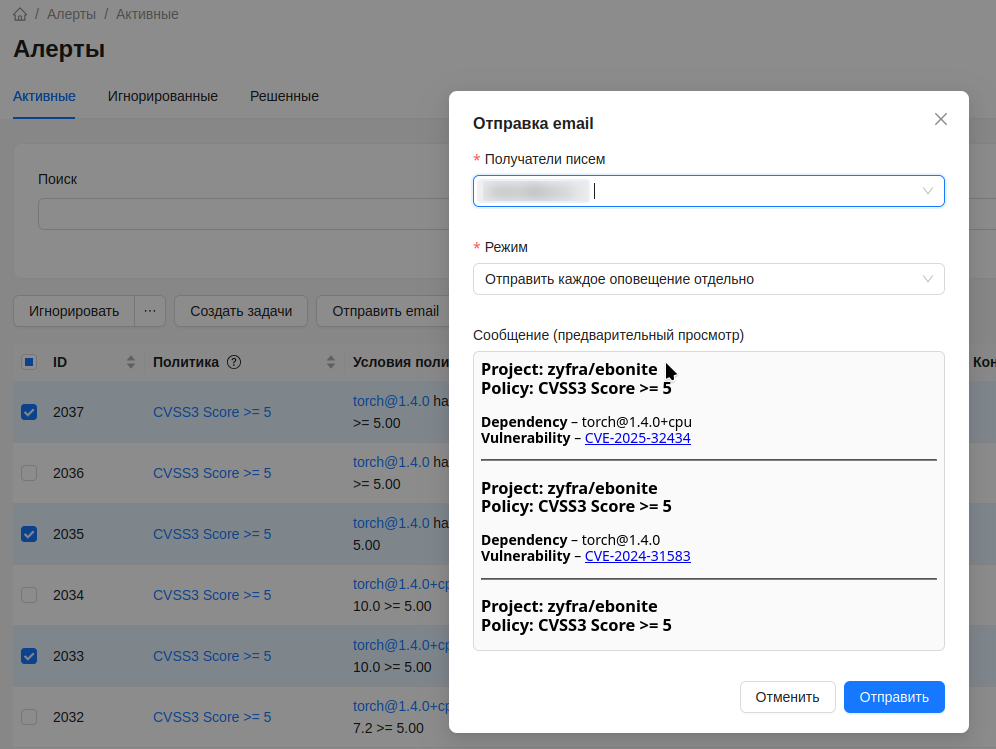Click the Игнорировать button
The height and width of the screenshot is (749, 996).
point(74,311)
